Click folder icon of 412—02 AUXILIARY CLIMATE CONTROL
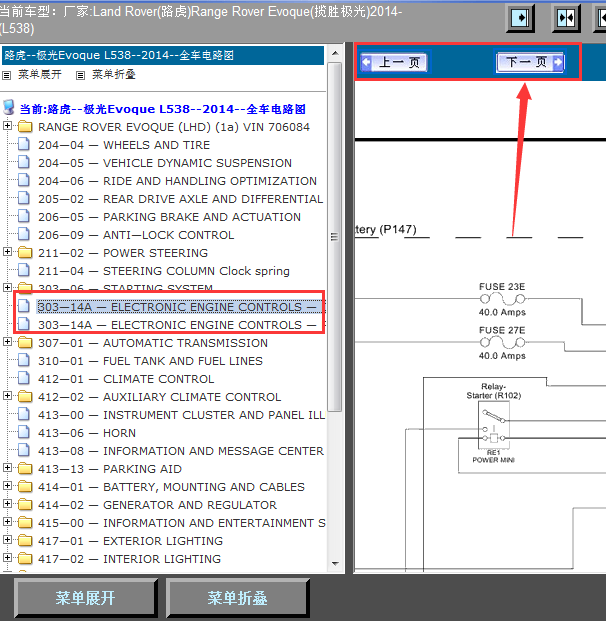The width and height of the screenshot is (606, 621). pos(25,396)
